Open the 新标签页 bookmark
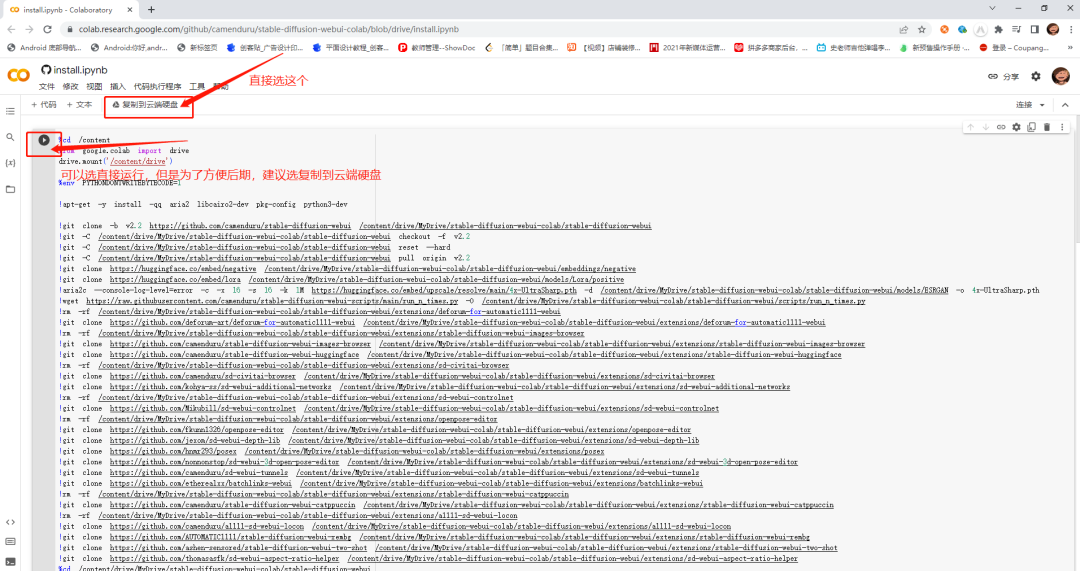This screenshot has width=1080, height=571. click(x=197, y=48)
